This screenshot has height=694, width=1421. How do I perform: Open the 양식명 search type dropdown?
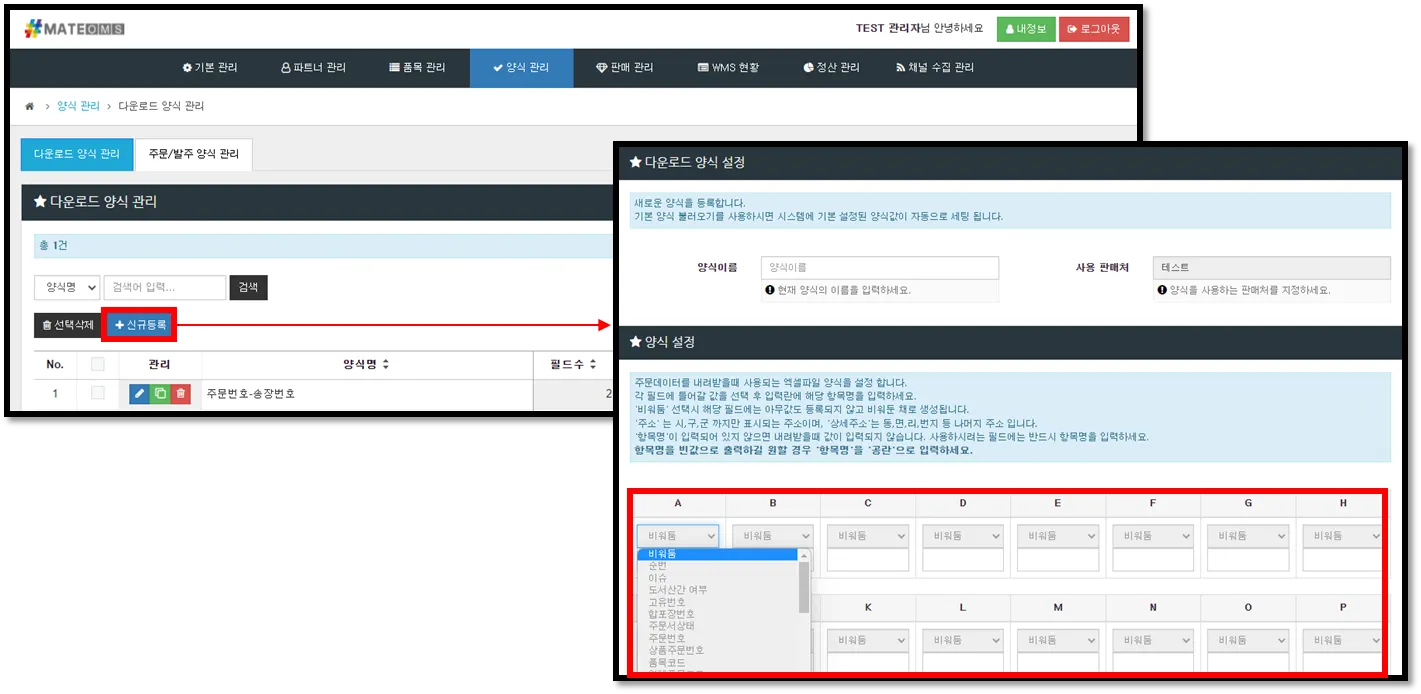pos(67,287)
